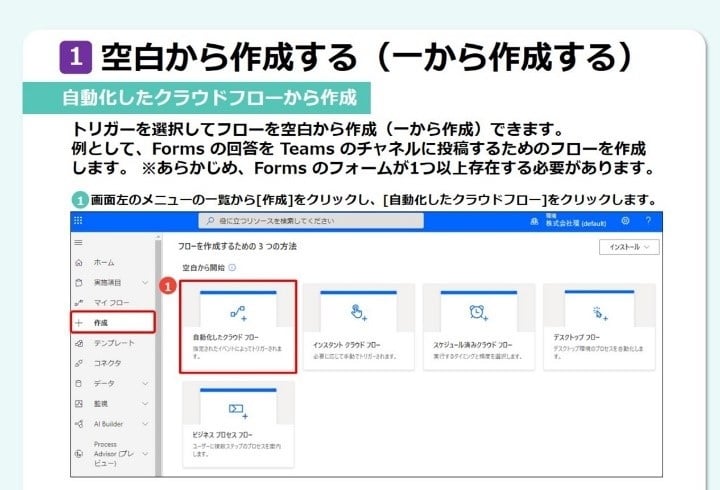
Task: Open the インストール dropdown
Action: (x=629, y=247)
